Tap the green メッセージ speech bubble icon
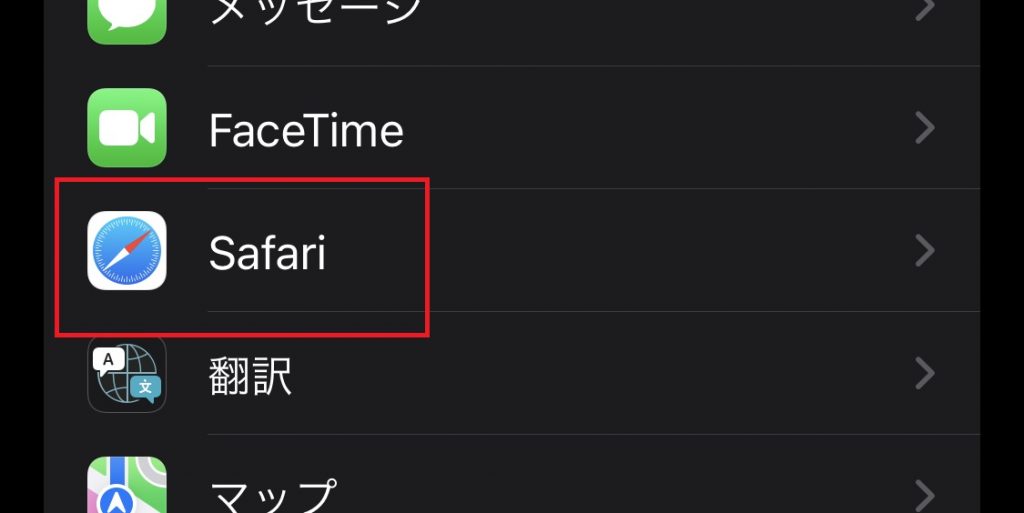The height and width of the screenshot is (513, 1024). 127,22
